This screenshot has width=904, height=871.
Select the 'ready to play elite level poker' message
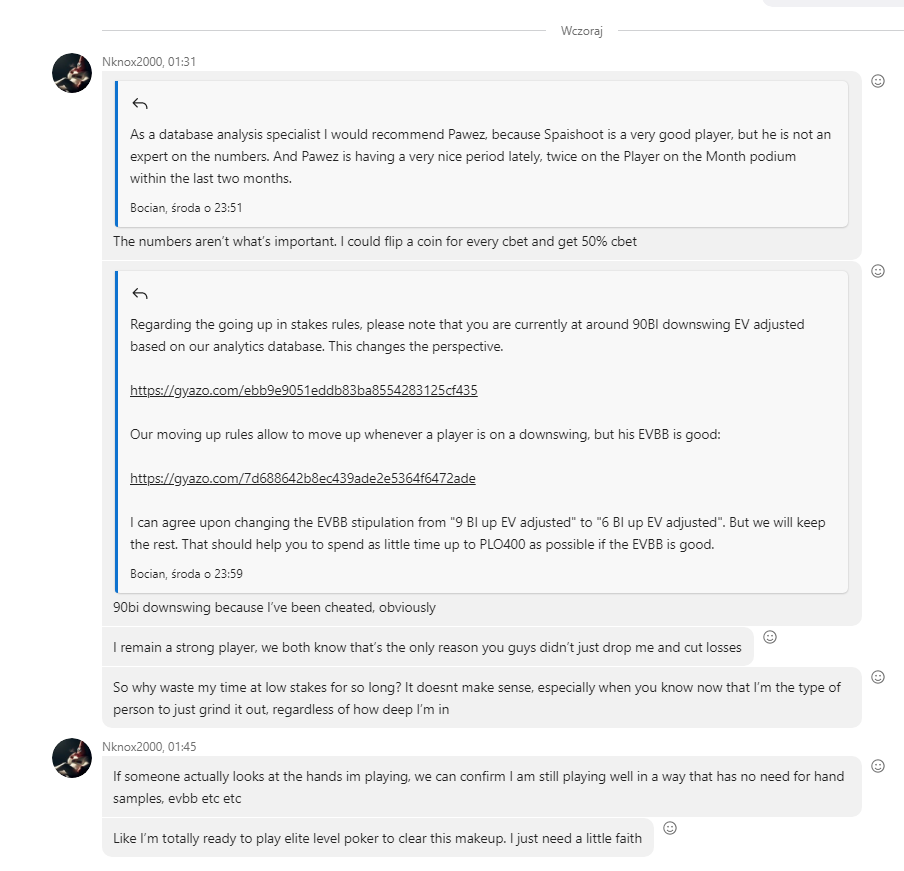click(377, 838)
